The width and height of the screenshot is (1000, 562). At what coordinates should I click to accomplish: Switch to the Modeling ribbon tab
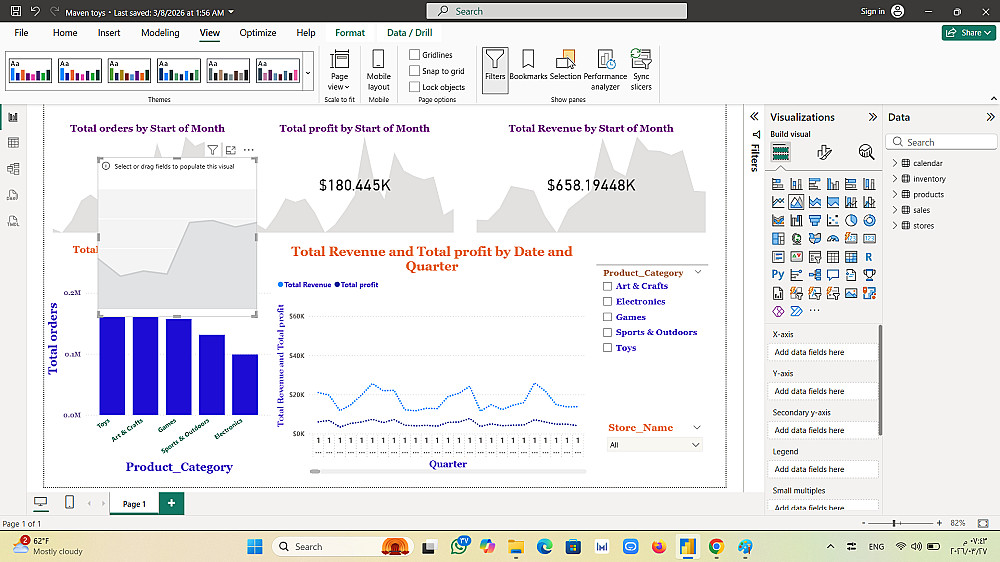point(160,33)
